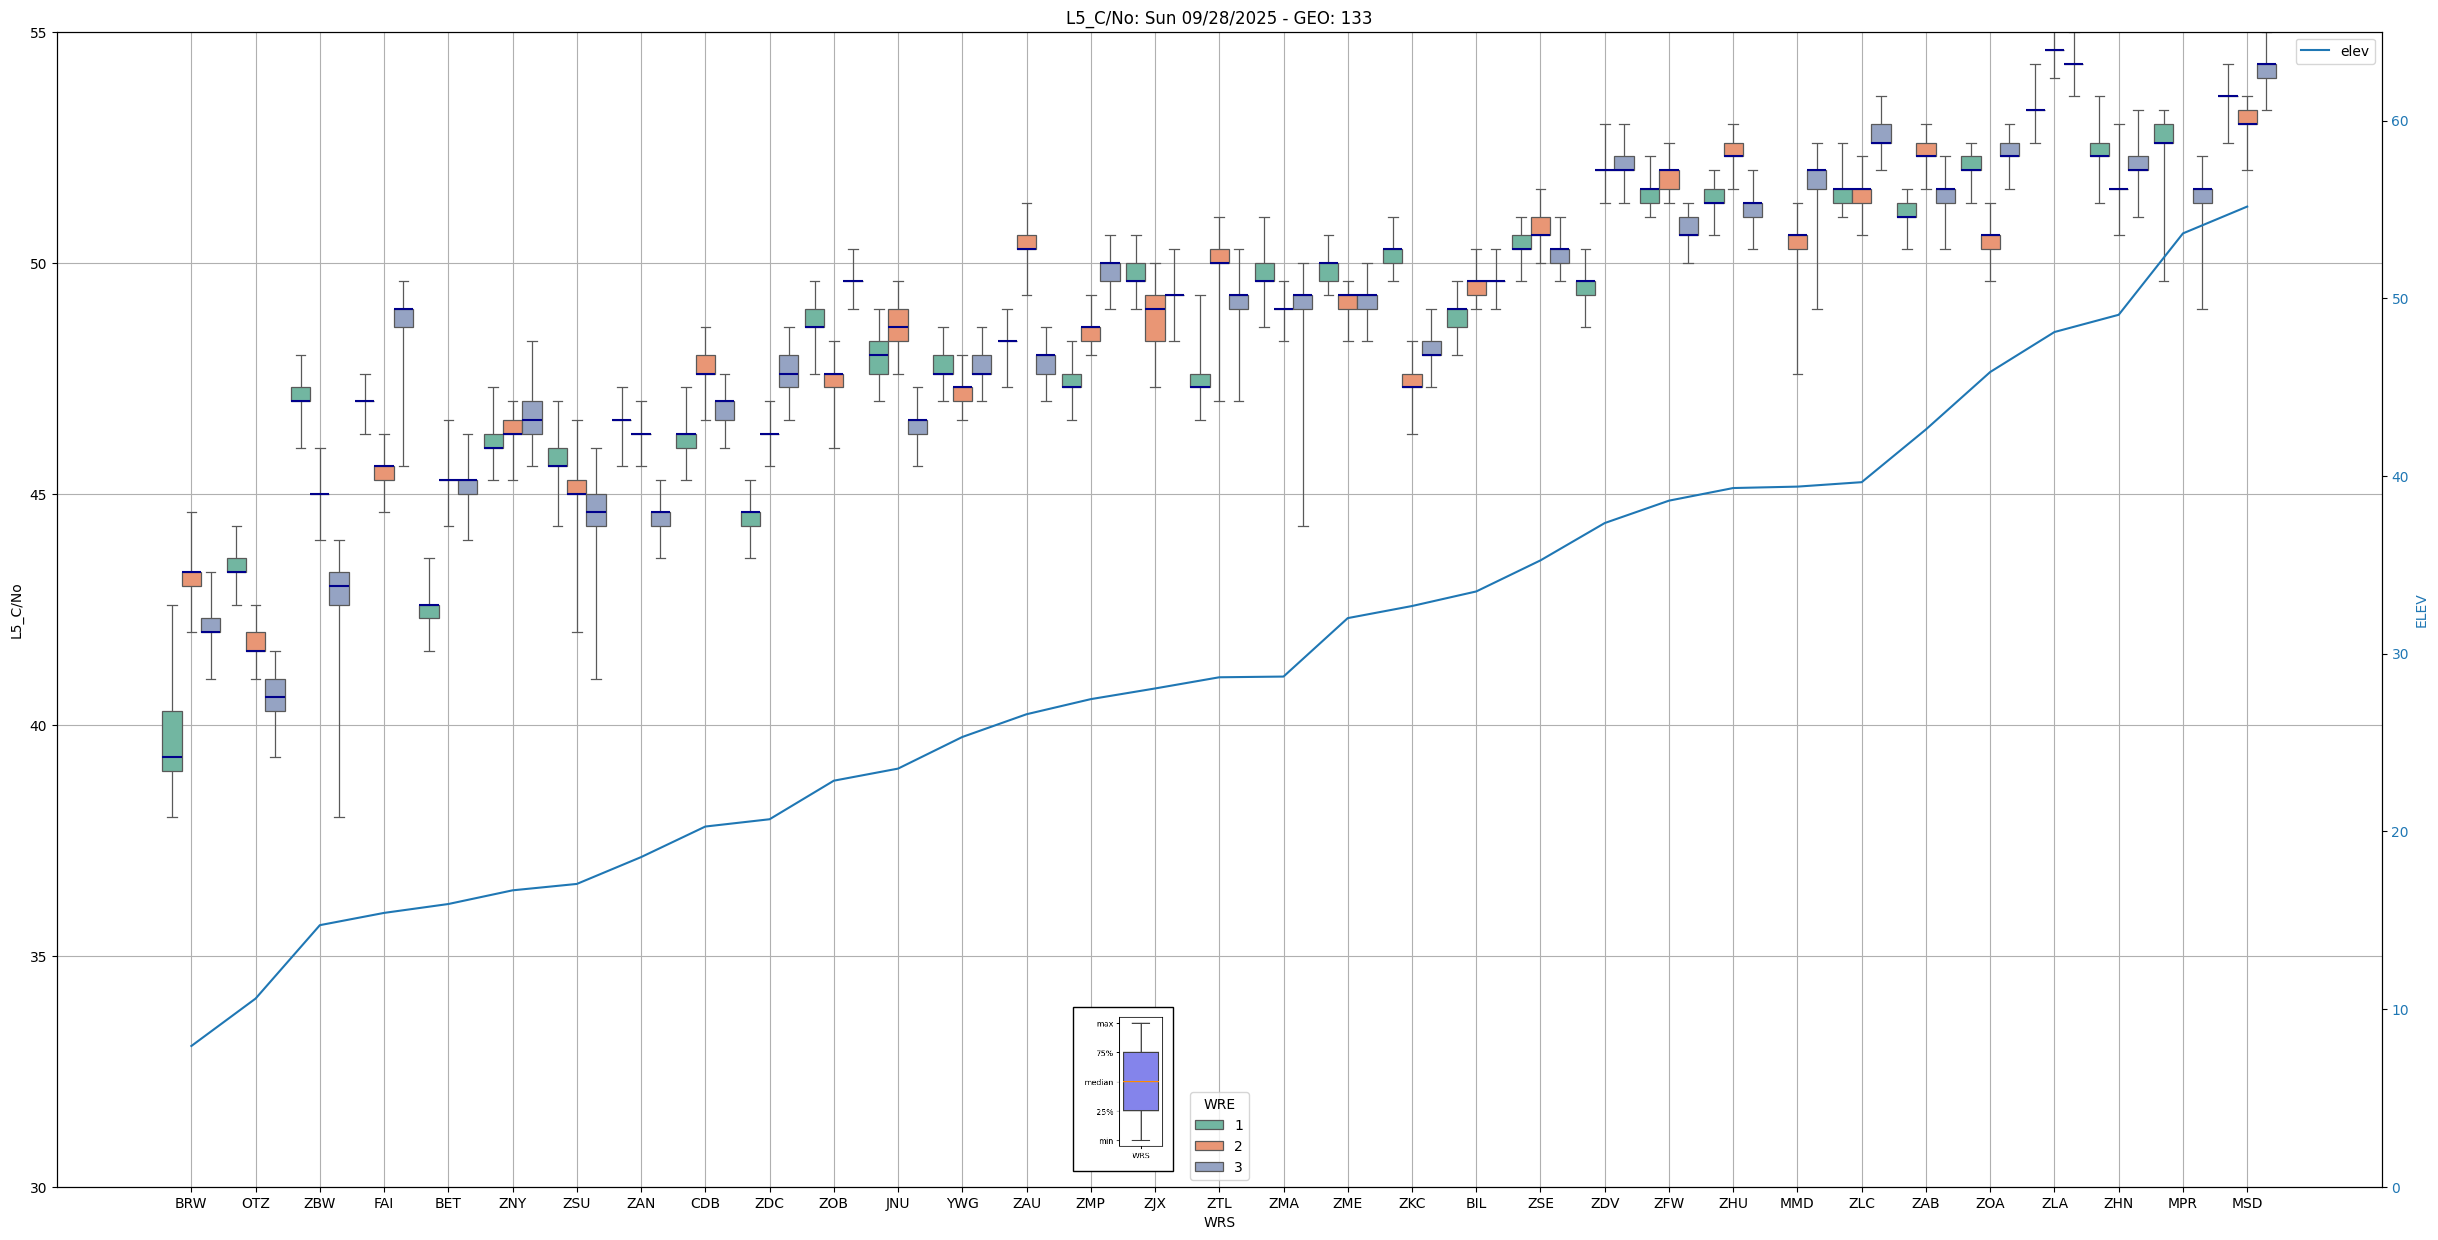Image resolution: width=2438 pixels, height=1240 pixels.
Task: Click the MMD x-axis station label
Action: 1796,1203
